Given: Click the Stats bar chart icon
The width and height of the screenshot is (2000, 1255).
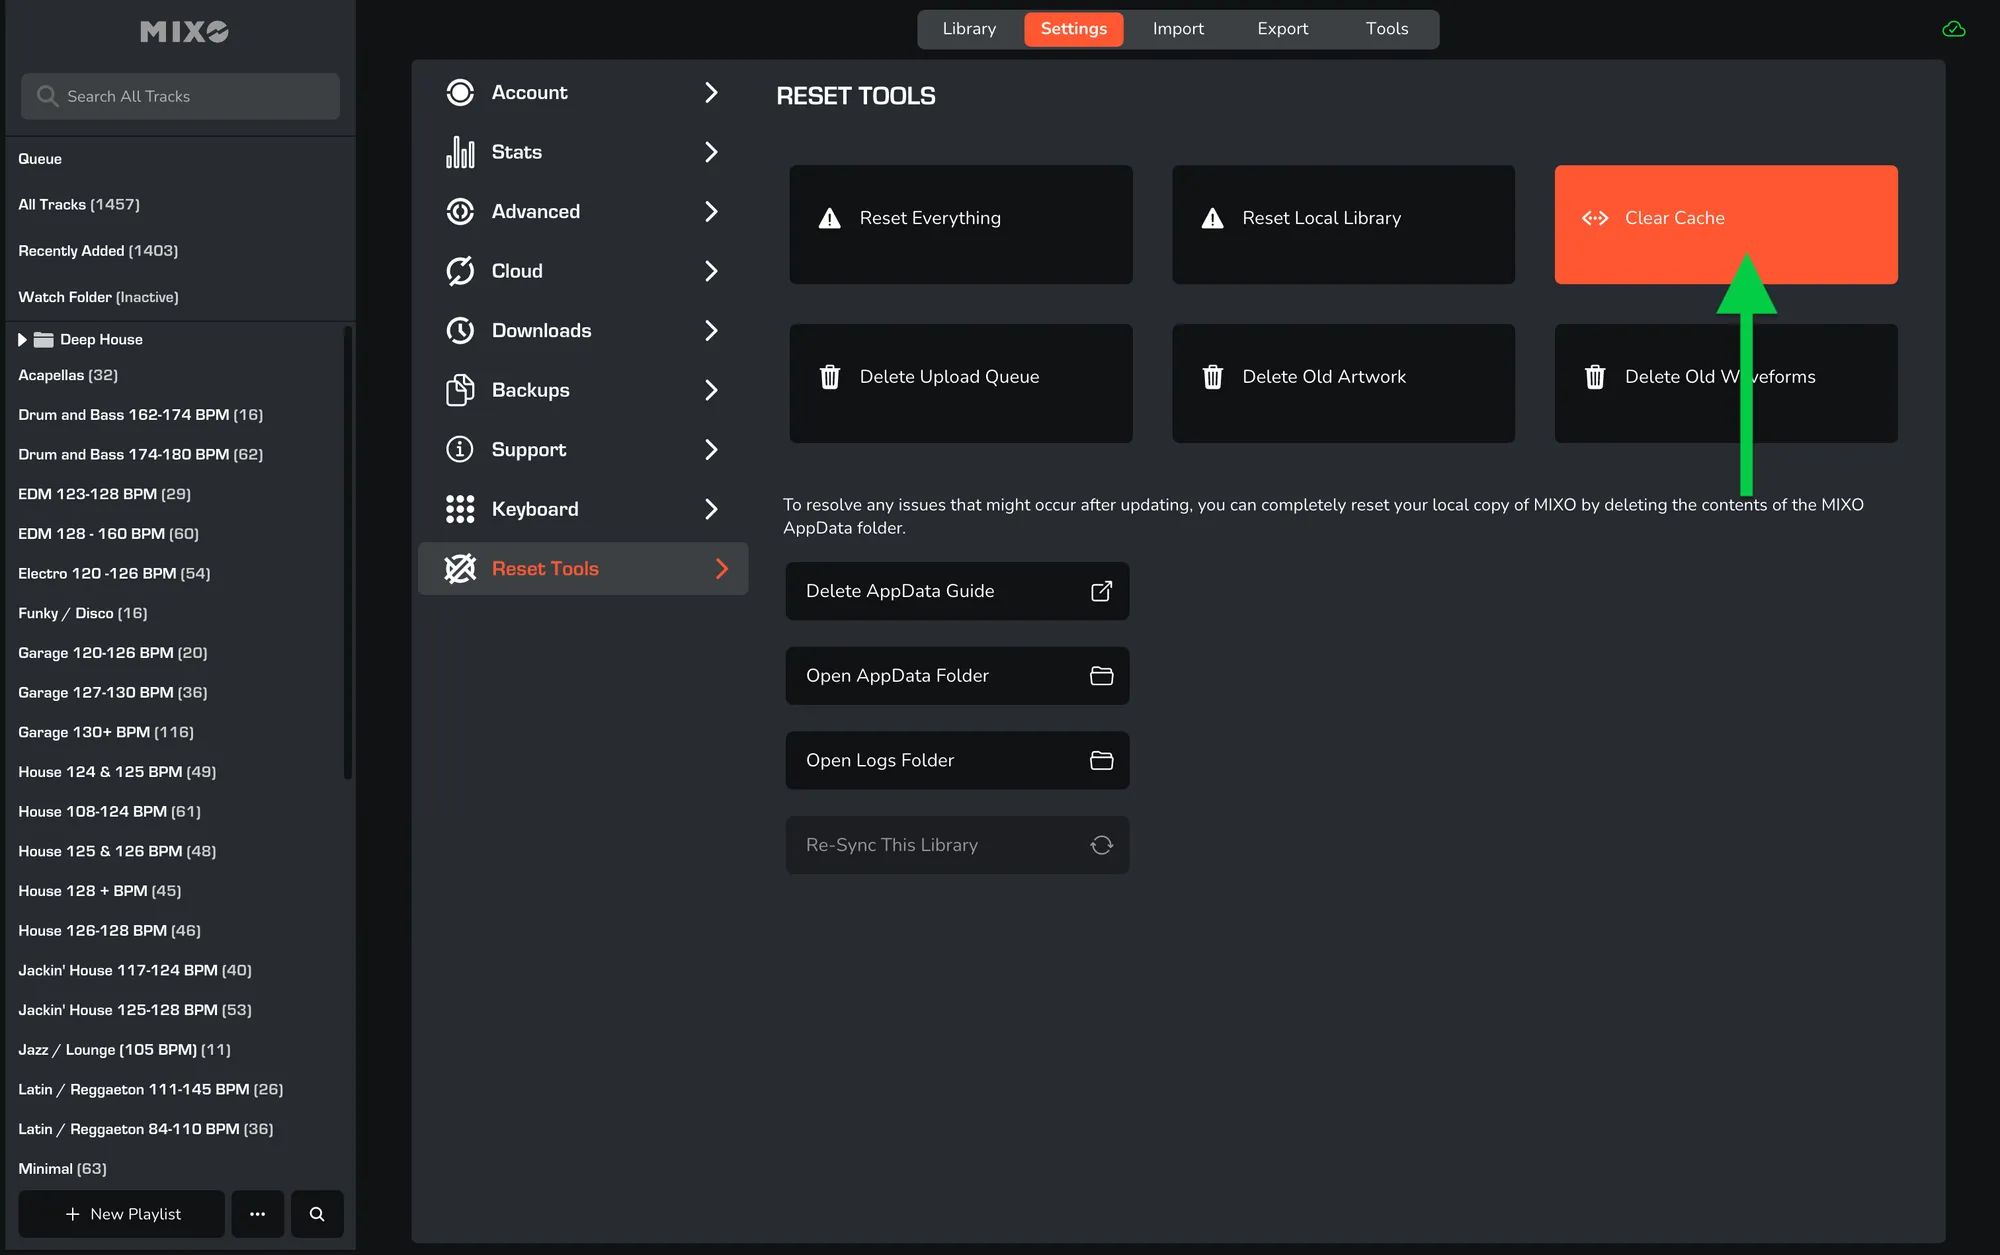Looking at the screenshot, I should click(460, 152).
